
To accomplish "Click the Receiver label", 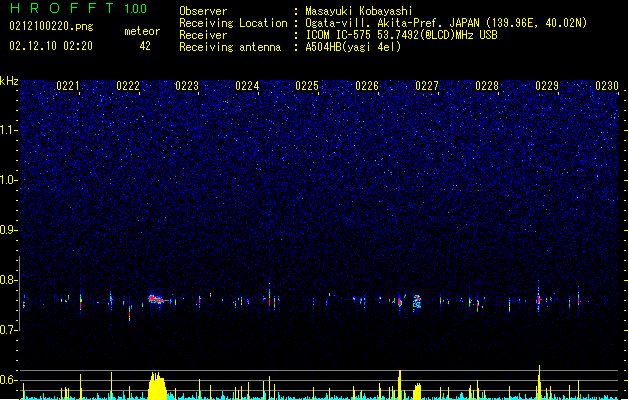I will pos(203,35).
